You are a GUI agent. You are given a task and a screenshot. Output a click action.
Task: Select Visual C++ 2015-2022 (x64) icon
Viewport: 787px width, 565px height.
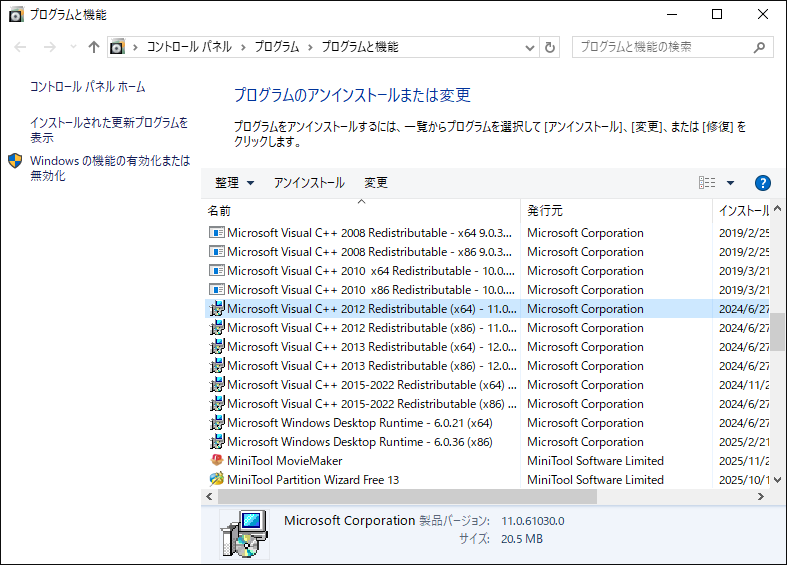pyautogui.click(x=217, y=385)
